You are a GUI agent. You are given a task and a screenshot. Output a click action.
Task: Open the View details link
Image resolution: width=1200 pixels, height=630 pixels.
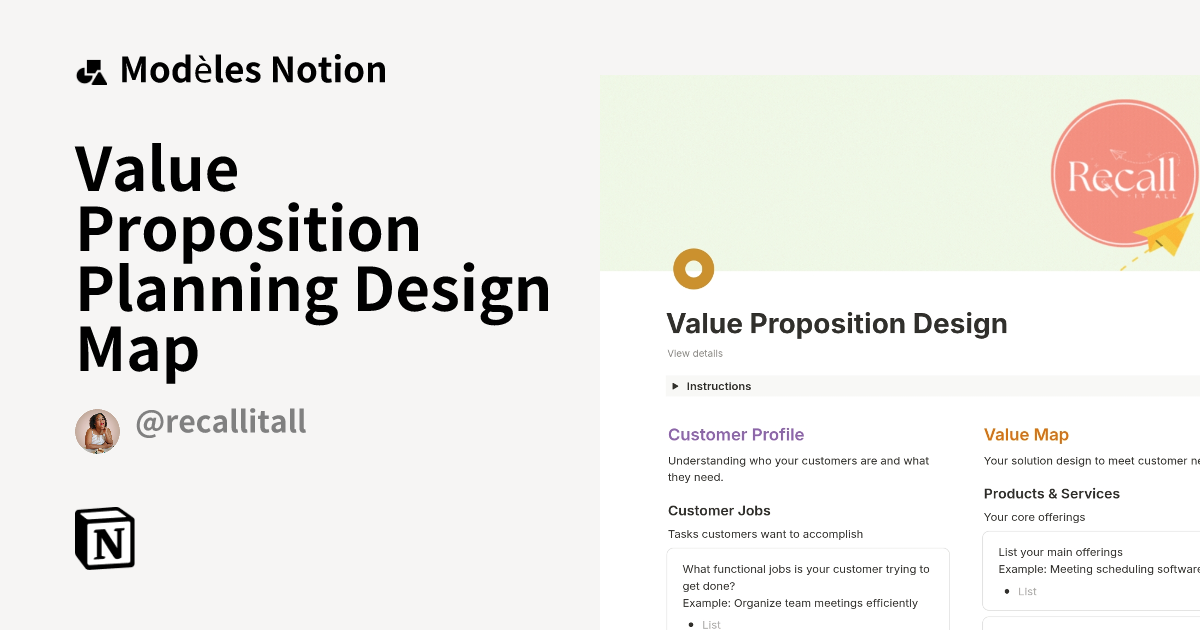coord(695,353)
